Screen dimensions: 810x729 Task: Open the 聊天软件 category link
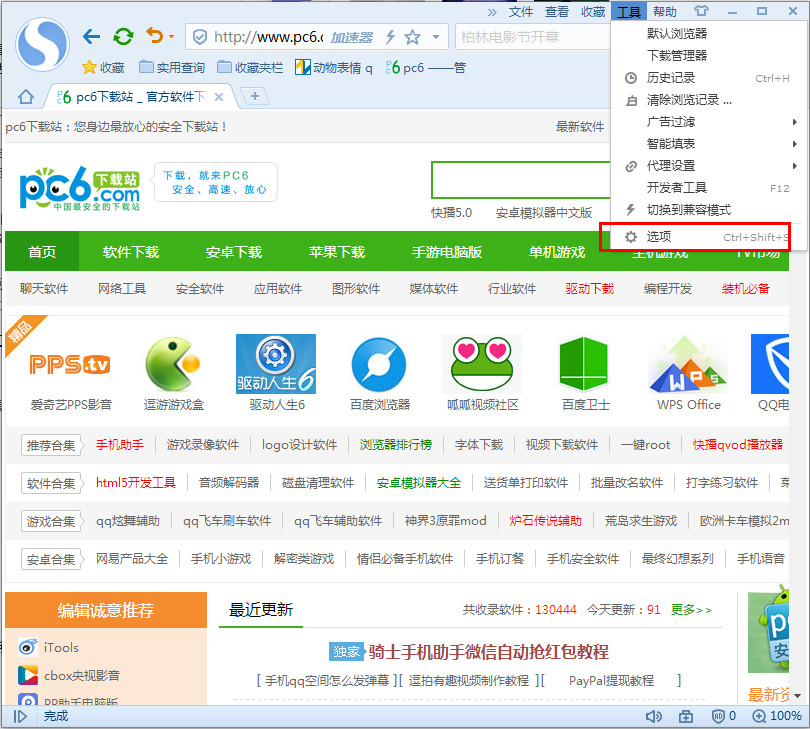pyautogui.click(x=44, y=289)
